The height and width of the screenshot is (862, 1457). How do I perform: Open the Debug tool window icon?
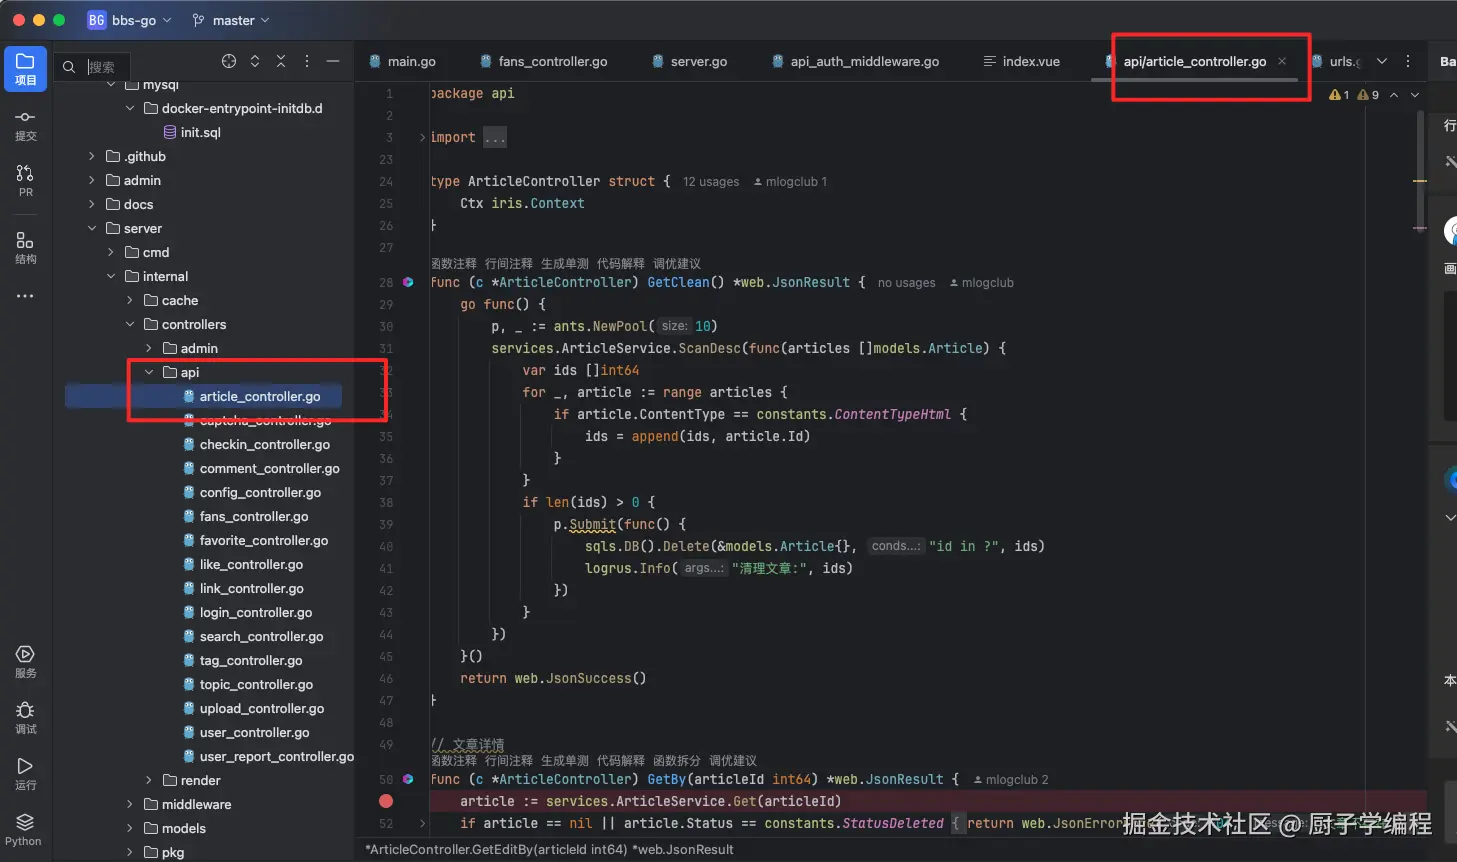tap(25, 717)
